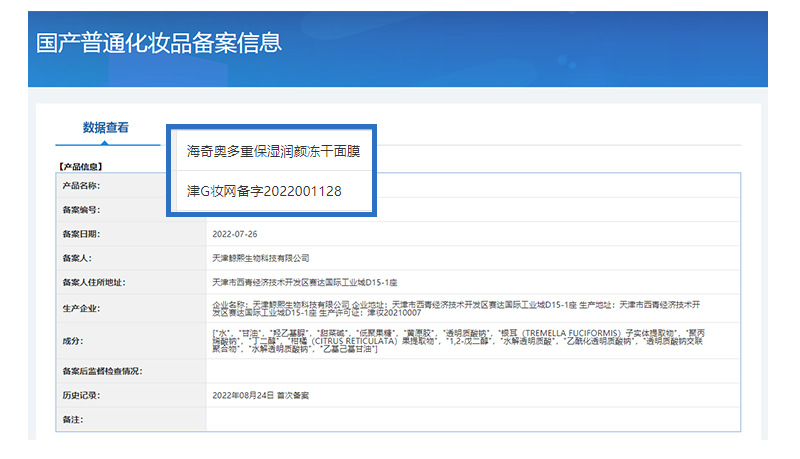The height and width of the screenshot is (459, 800).
Task: Click the 备案编号 row label
Action: (81, 210)
